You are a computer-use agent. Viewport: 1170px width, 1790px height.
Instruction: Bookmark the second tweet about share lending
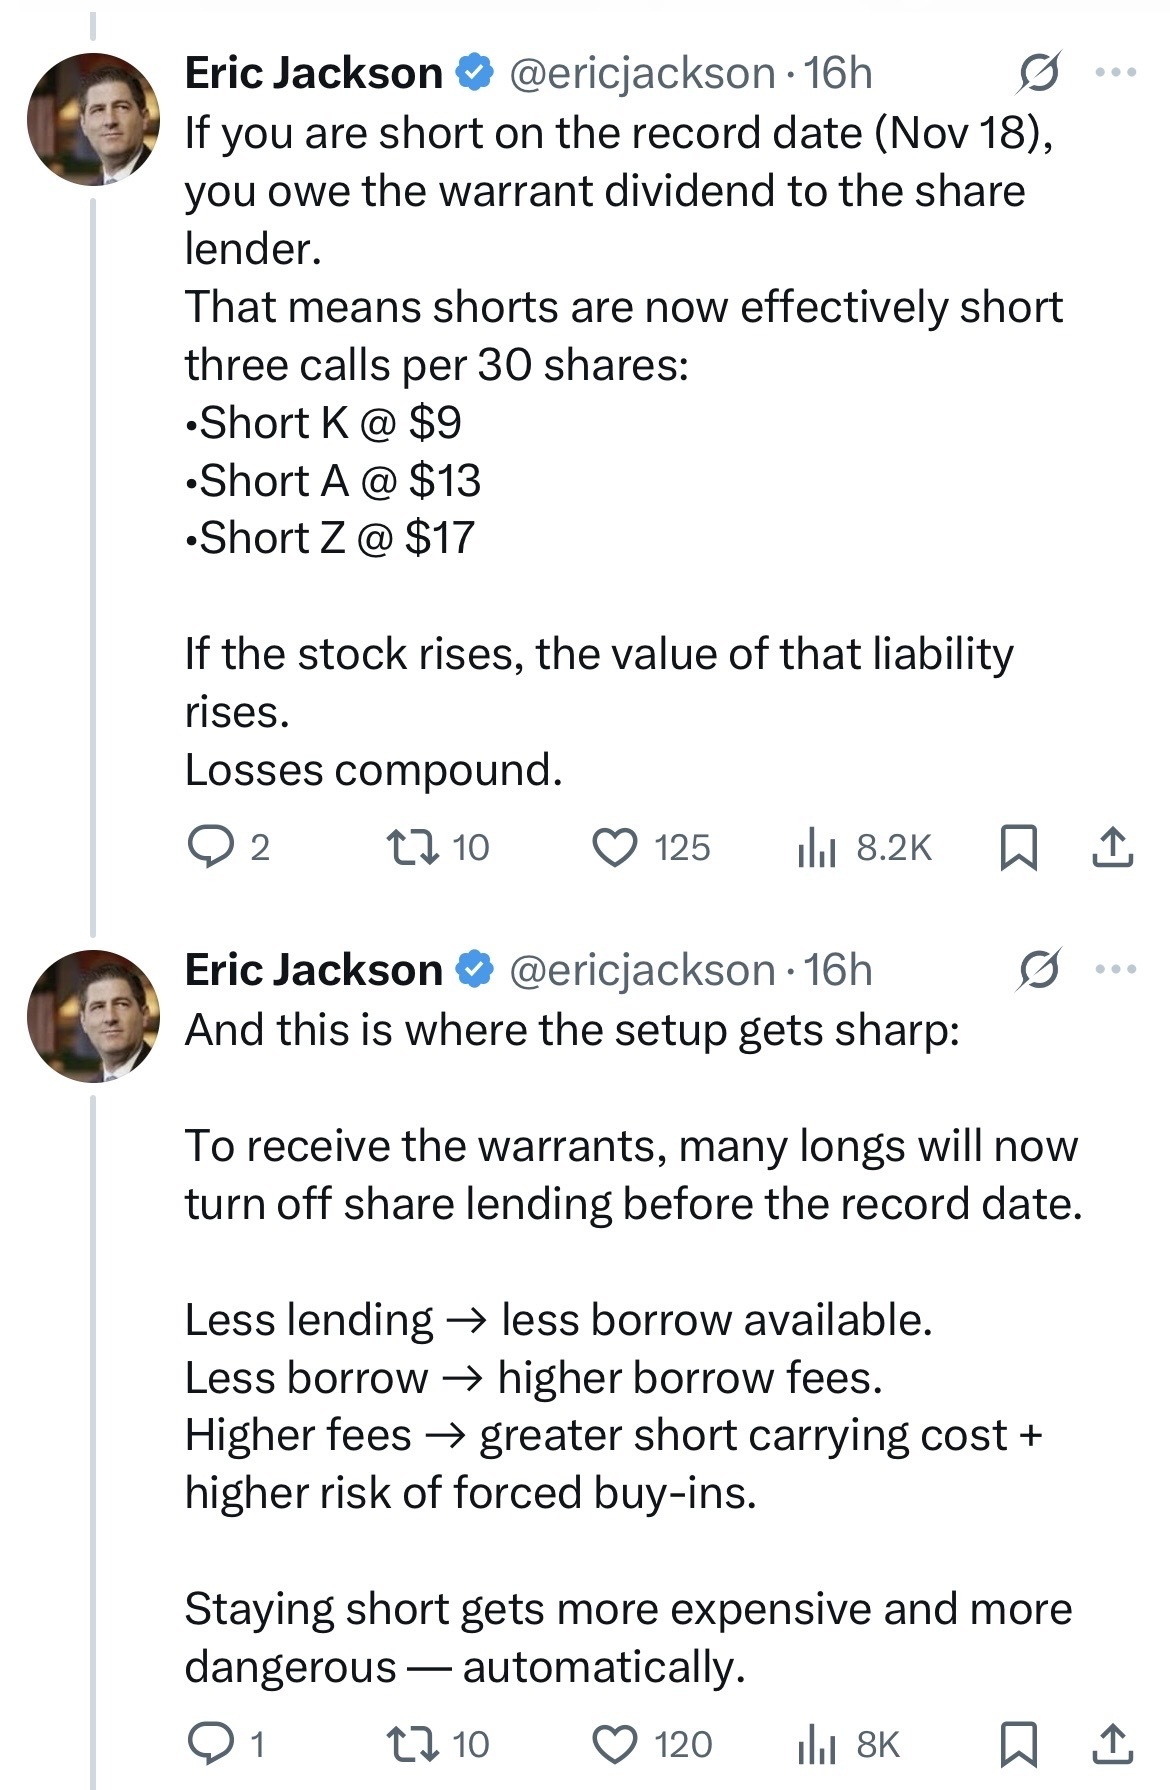[1019, 1745]
